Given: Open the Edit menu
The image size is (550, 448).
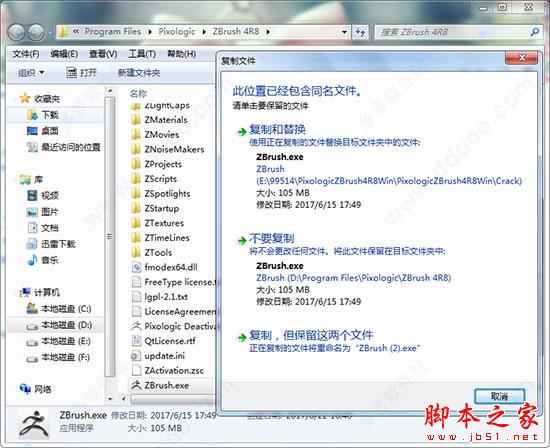Looking at the screenshot, I should click(64, 54).
